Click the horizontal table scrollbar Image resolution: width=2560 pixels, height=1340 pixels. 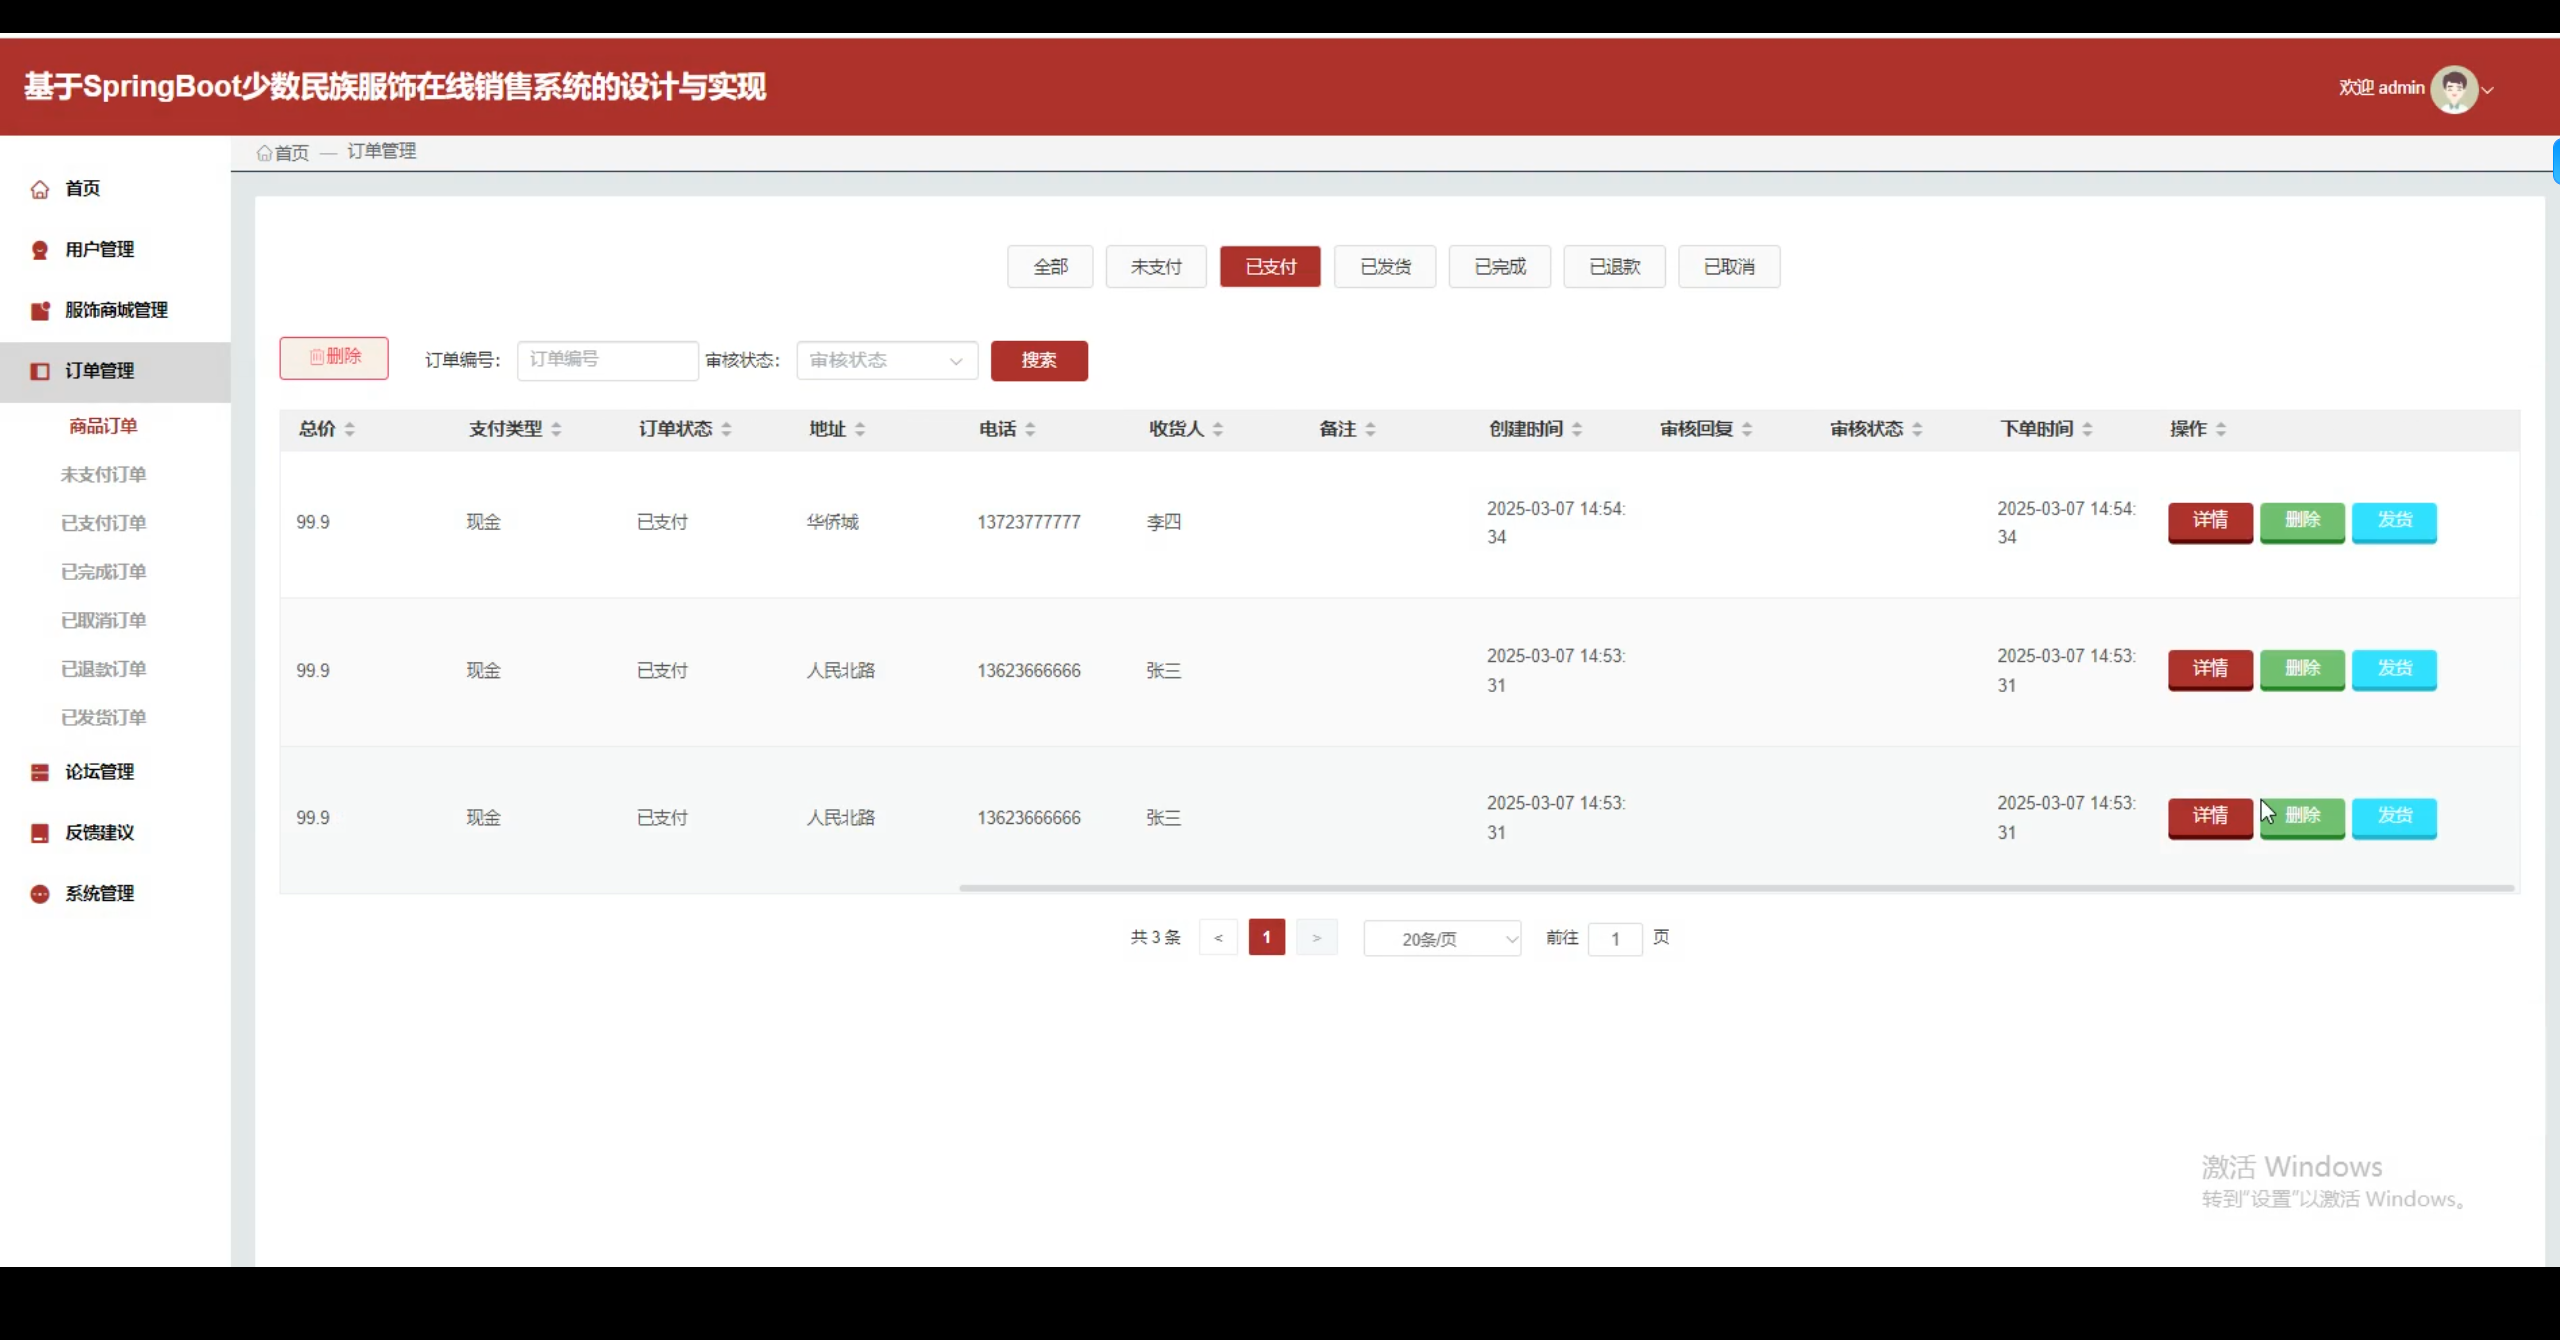(x=1735, y=887)
